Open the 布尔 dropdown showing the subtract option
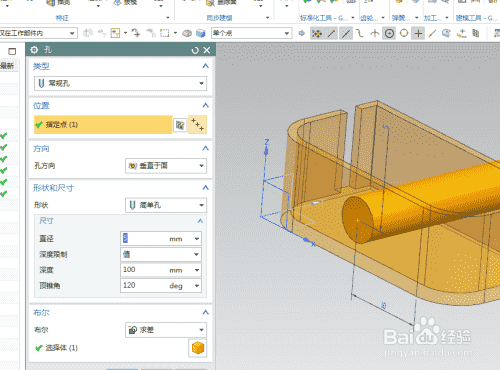This screenshot has width=500, height=370. pos(166,330)
